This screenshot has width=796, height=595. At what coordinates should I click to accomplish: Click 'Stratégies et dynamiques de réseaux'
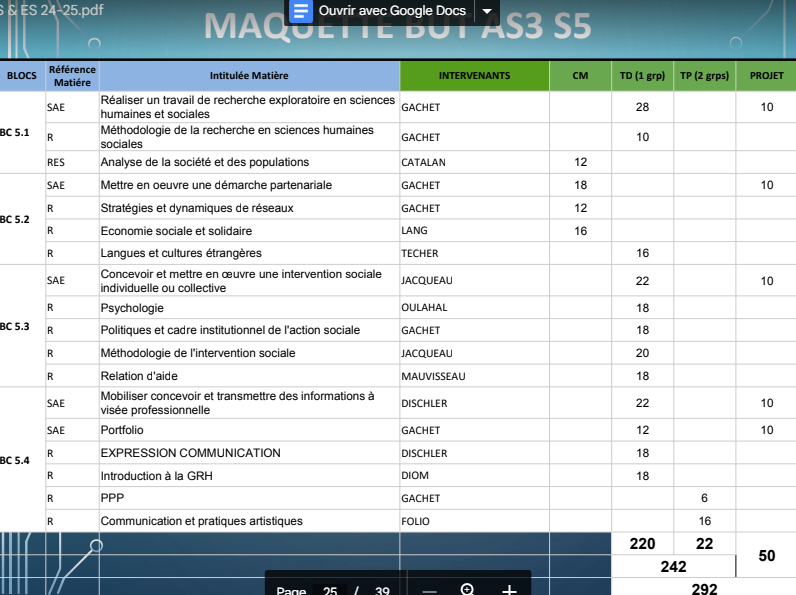pos(197,208)
